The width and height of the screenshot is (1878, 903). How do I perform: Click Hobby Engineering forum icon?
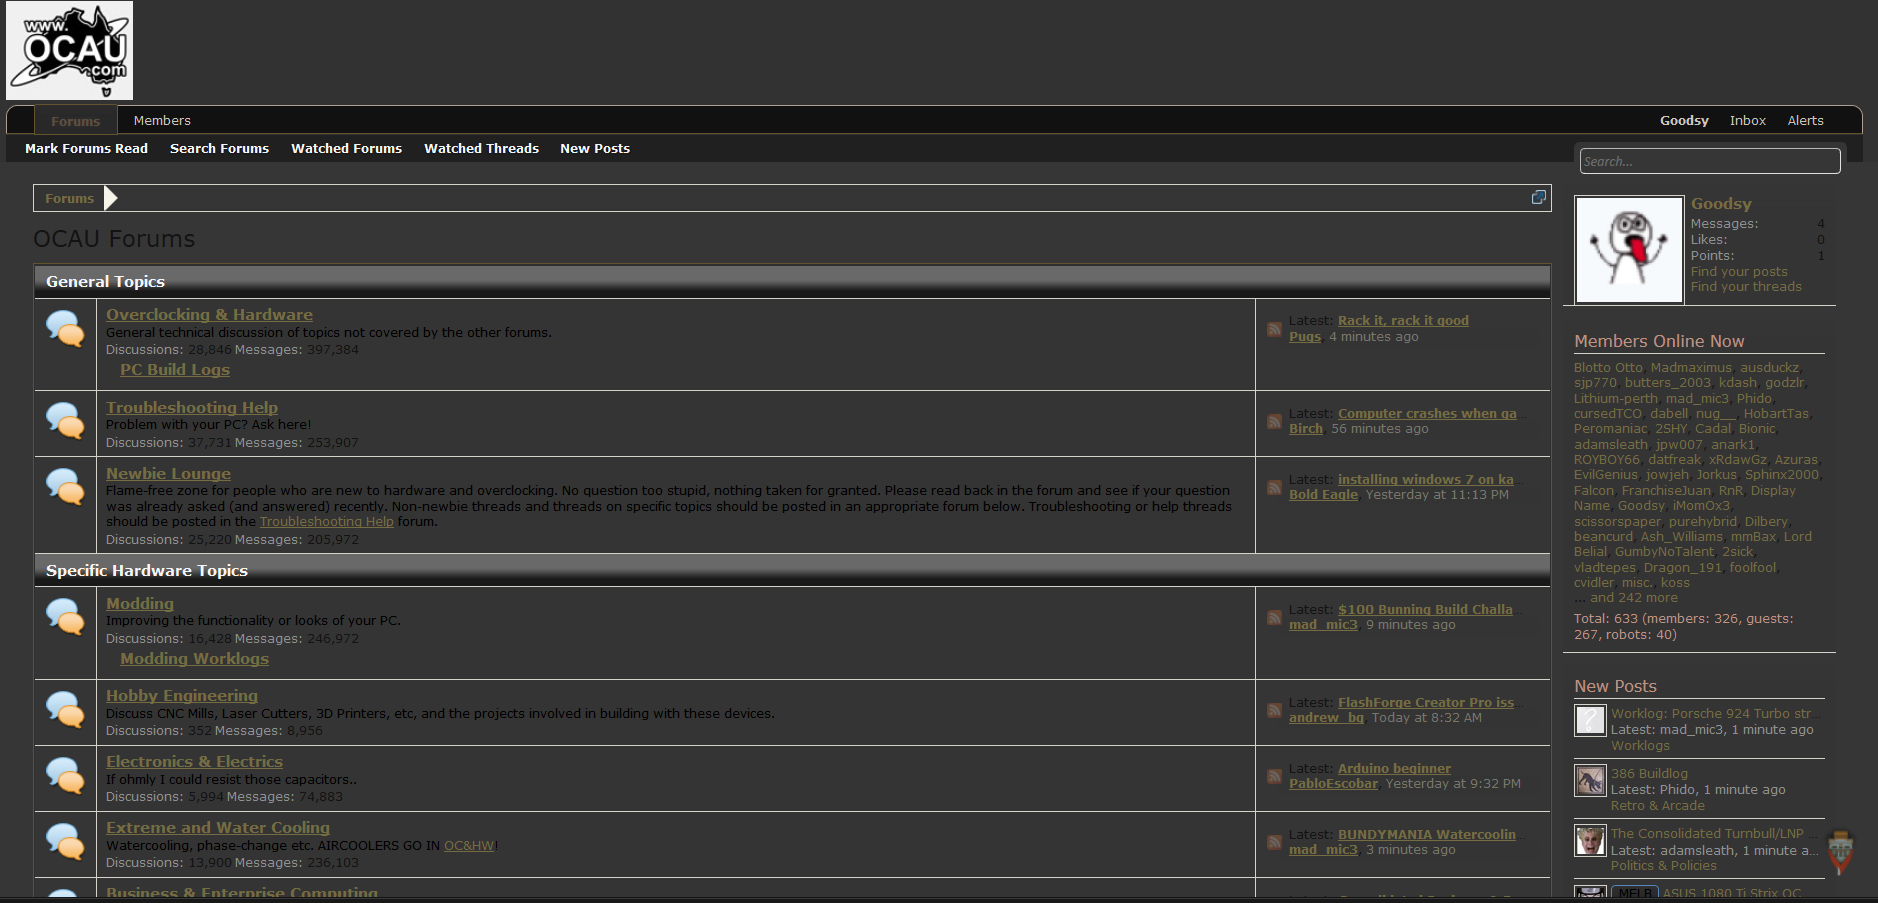(x=65, y=709)
